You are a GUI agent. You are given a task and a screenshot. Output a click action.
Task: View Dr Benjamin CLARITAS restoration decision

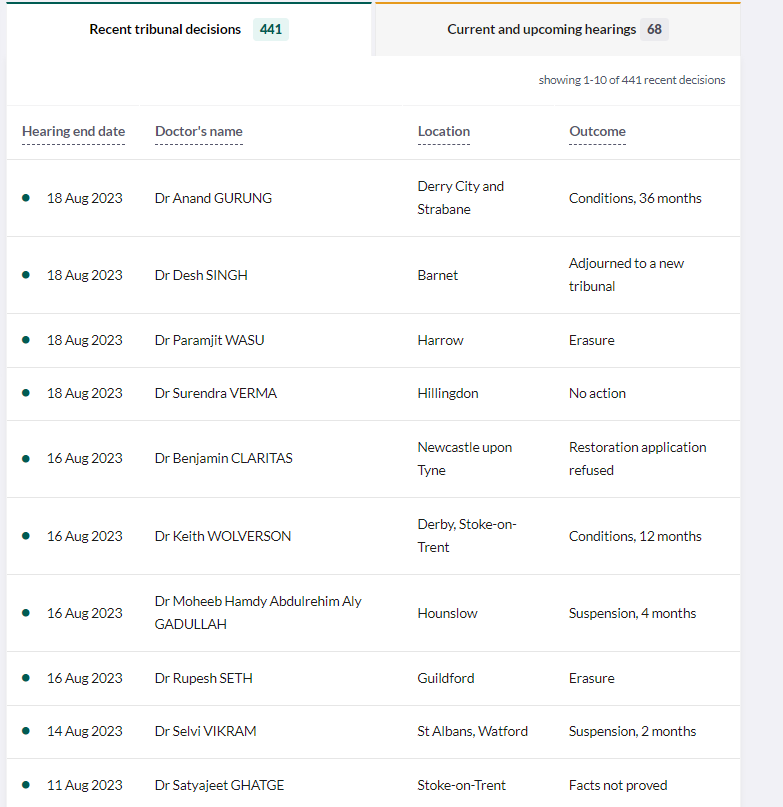[223, 458]
